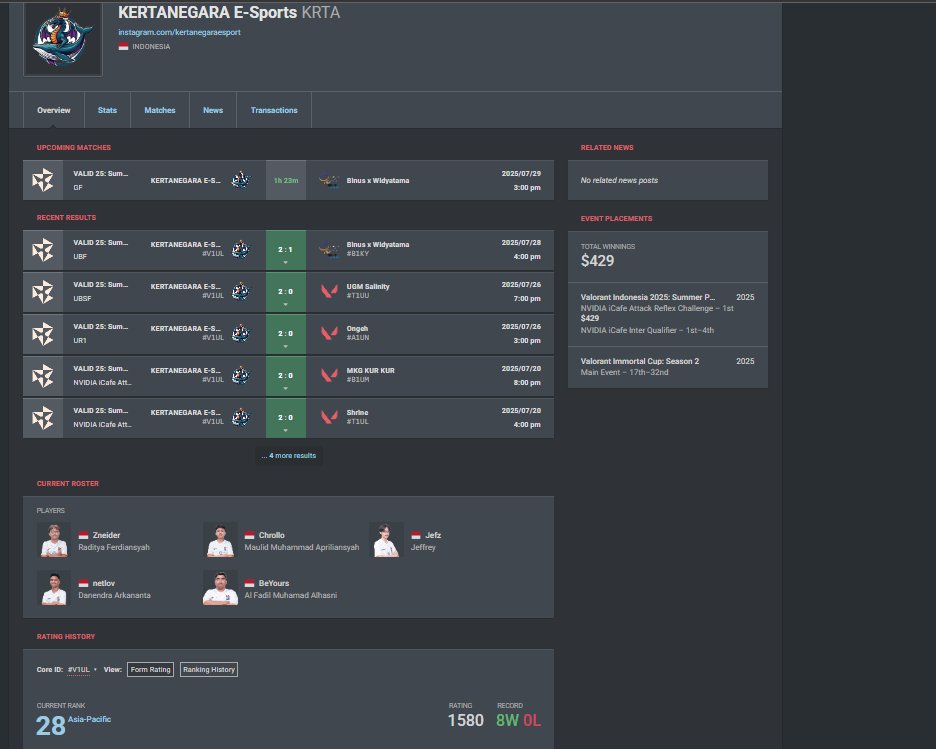This screenshot has width=936, height=749.
Task: Click the 1580 rating value
Action: (466, 720)
